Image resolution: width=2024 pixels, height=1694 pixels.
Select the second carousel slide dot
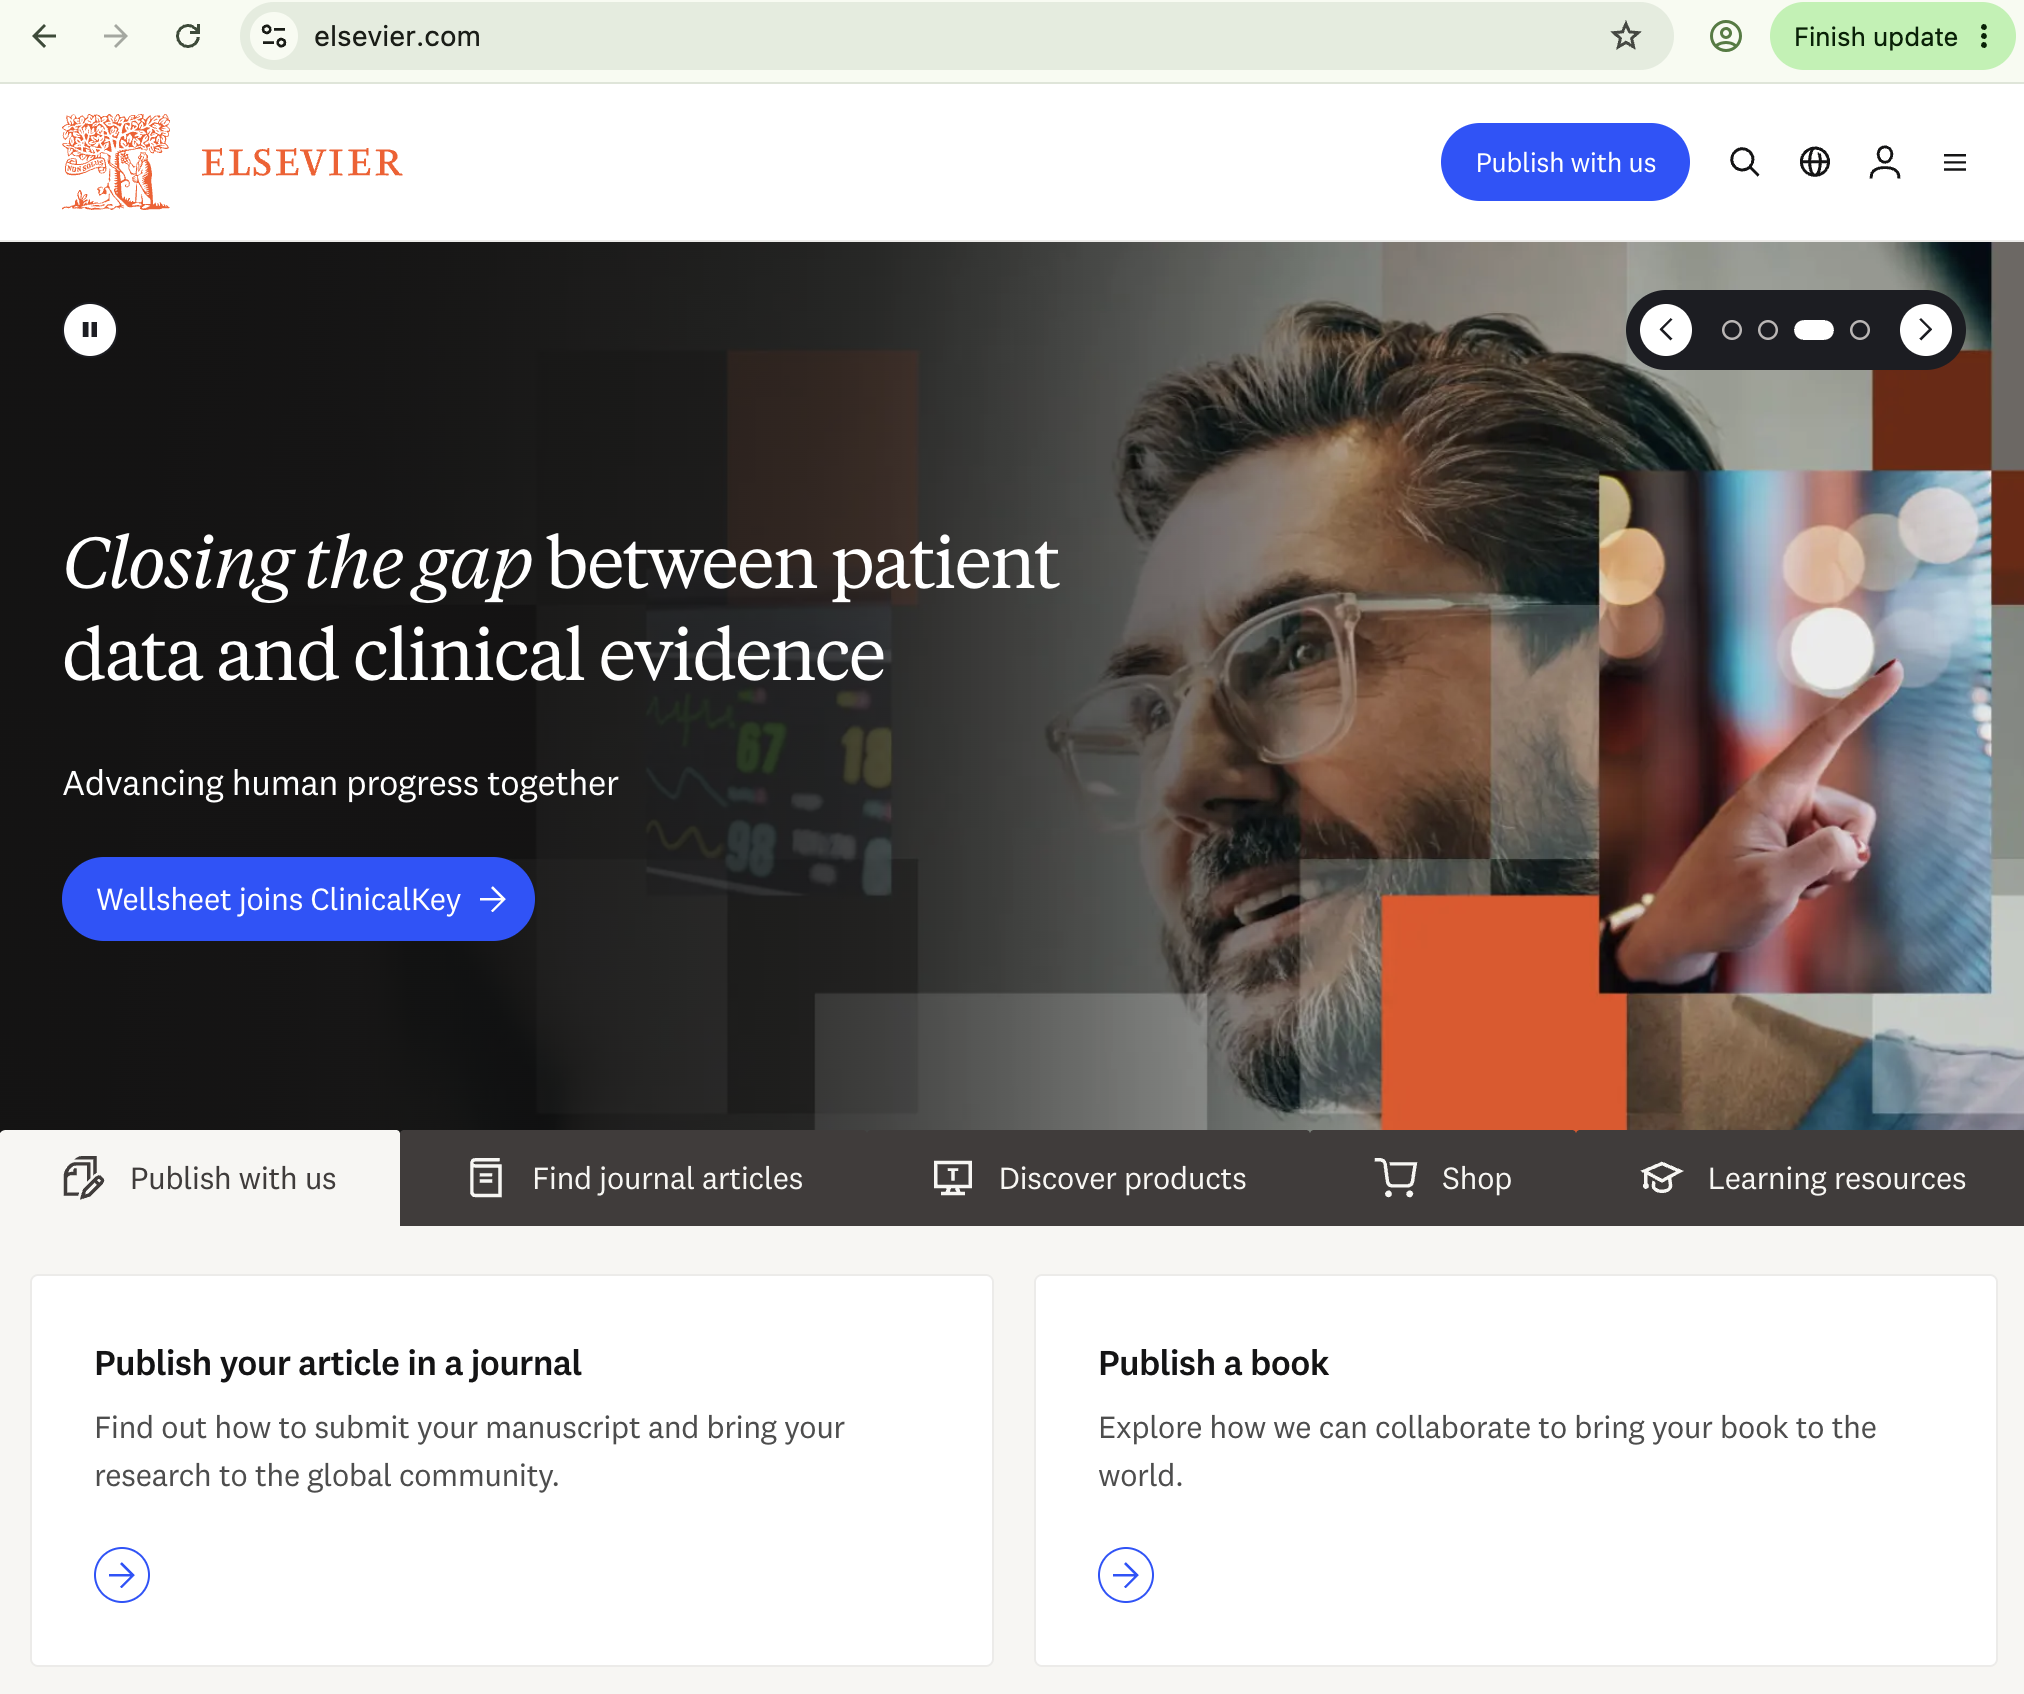point(1768,330)
